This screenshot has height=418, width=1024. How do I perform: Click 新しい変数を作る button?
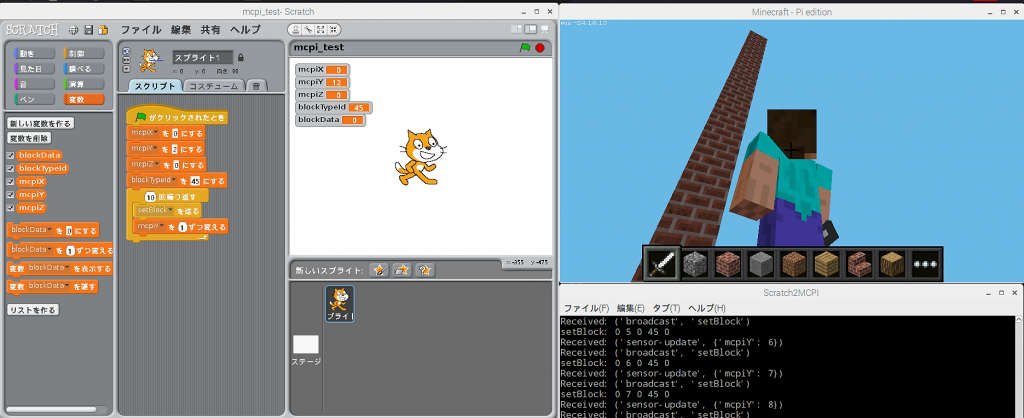(x=40, y=123)
